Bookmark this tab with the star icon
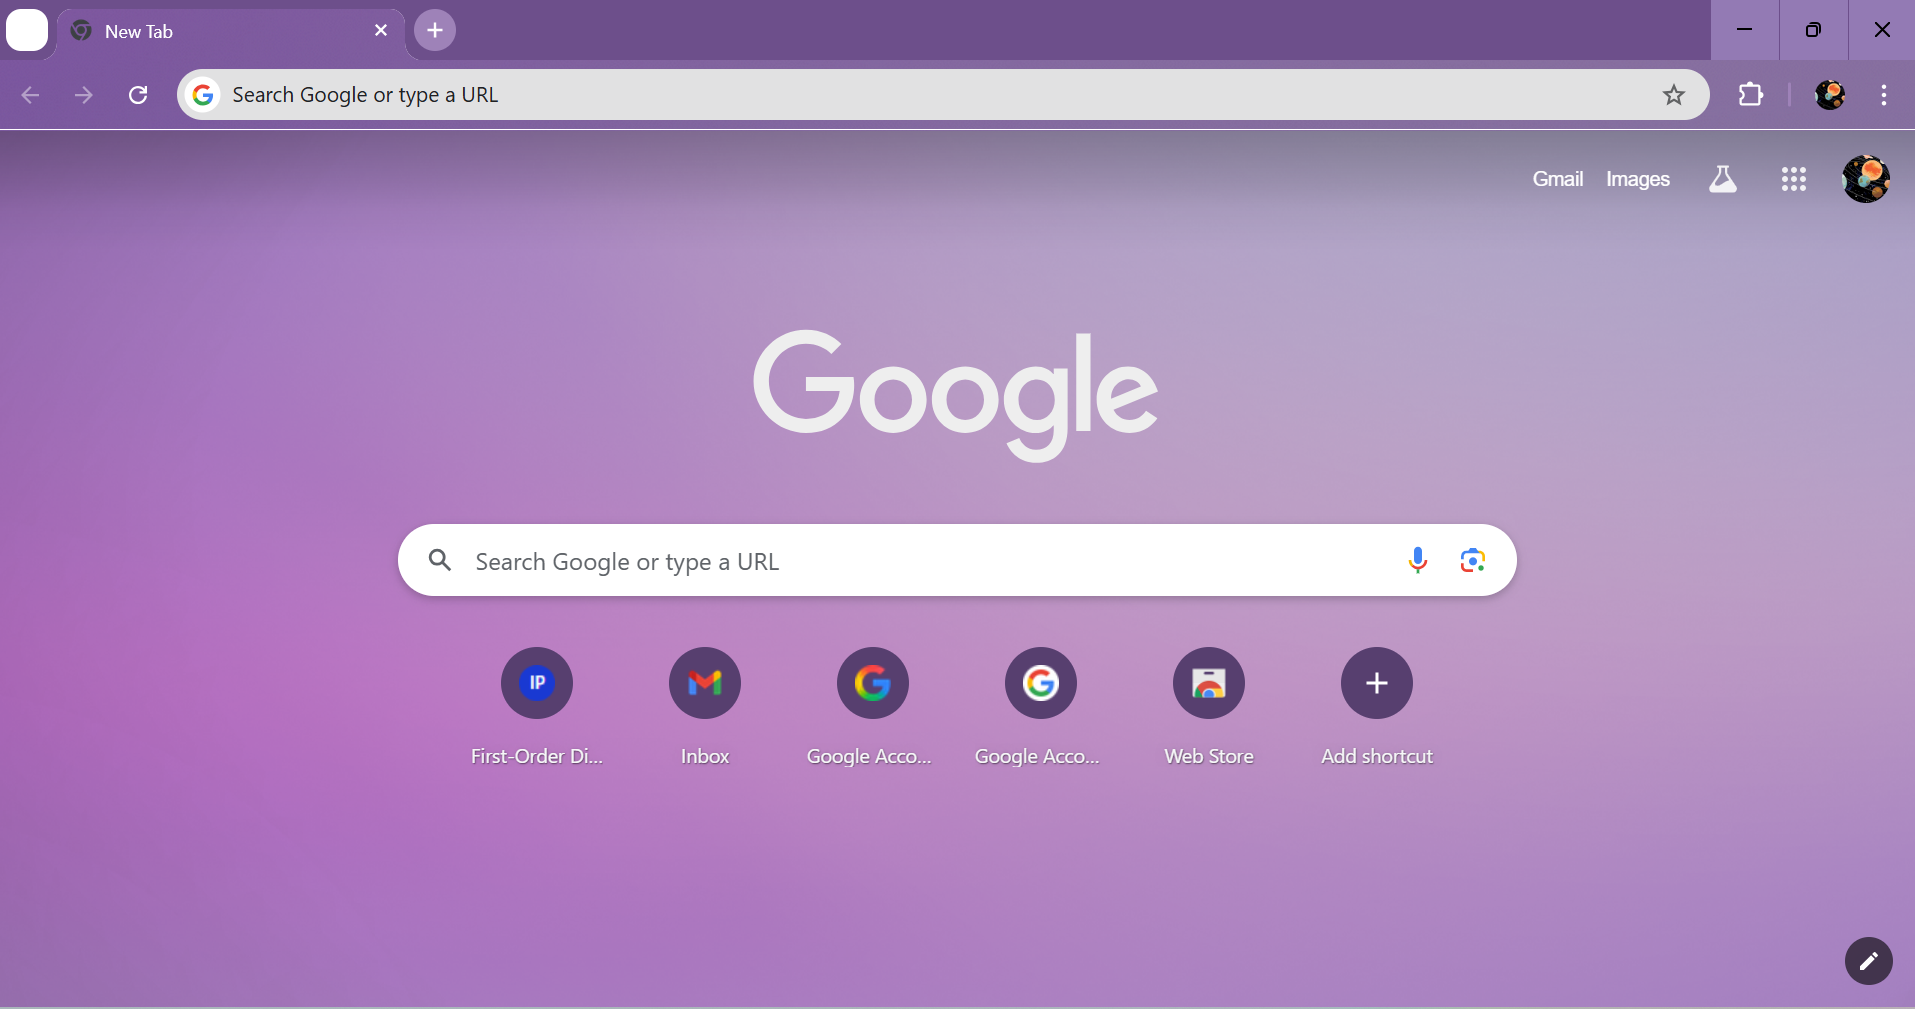This screenshot has width=1915, height=1009. [x=1674, y=95]
